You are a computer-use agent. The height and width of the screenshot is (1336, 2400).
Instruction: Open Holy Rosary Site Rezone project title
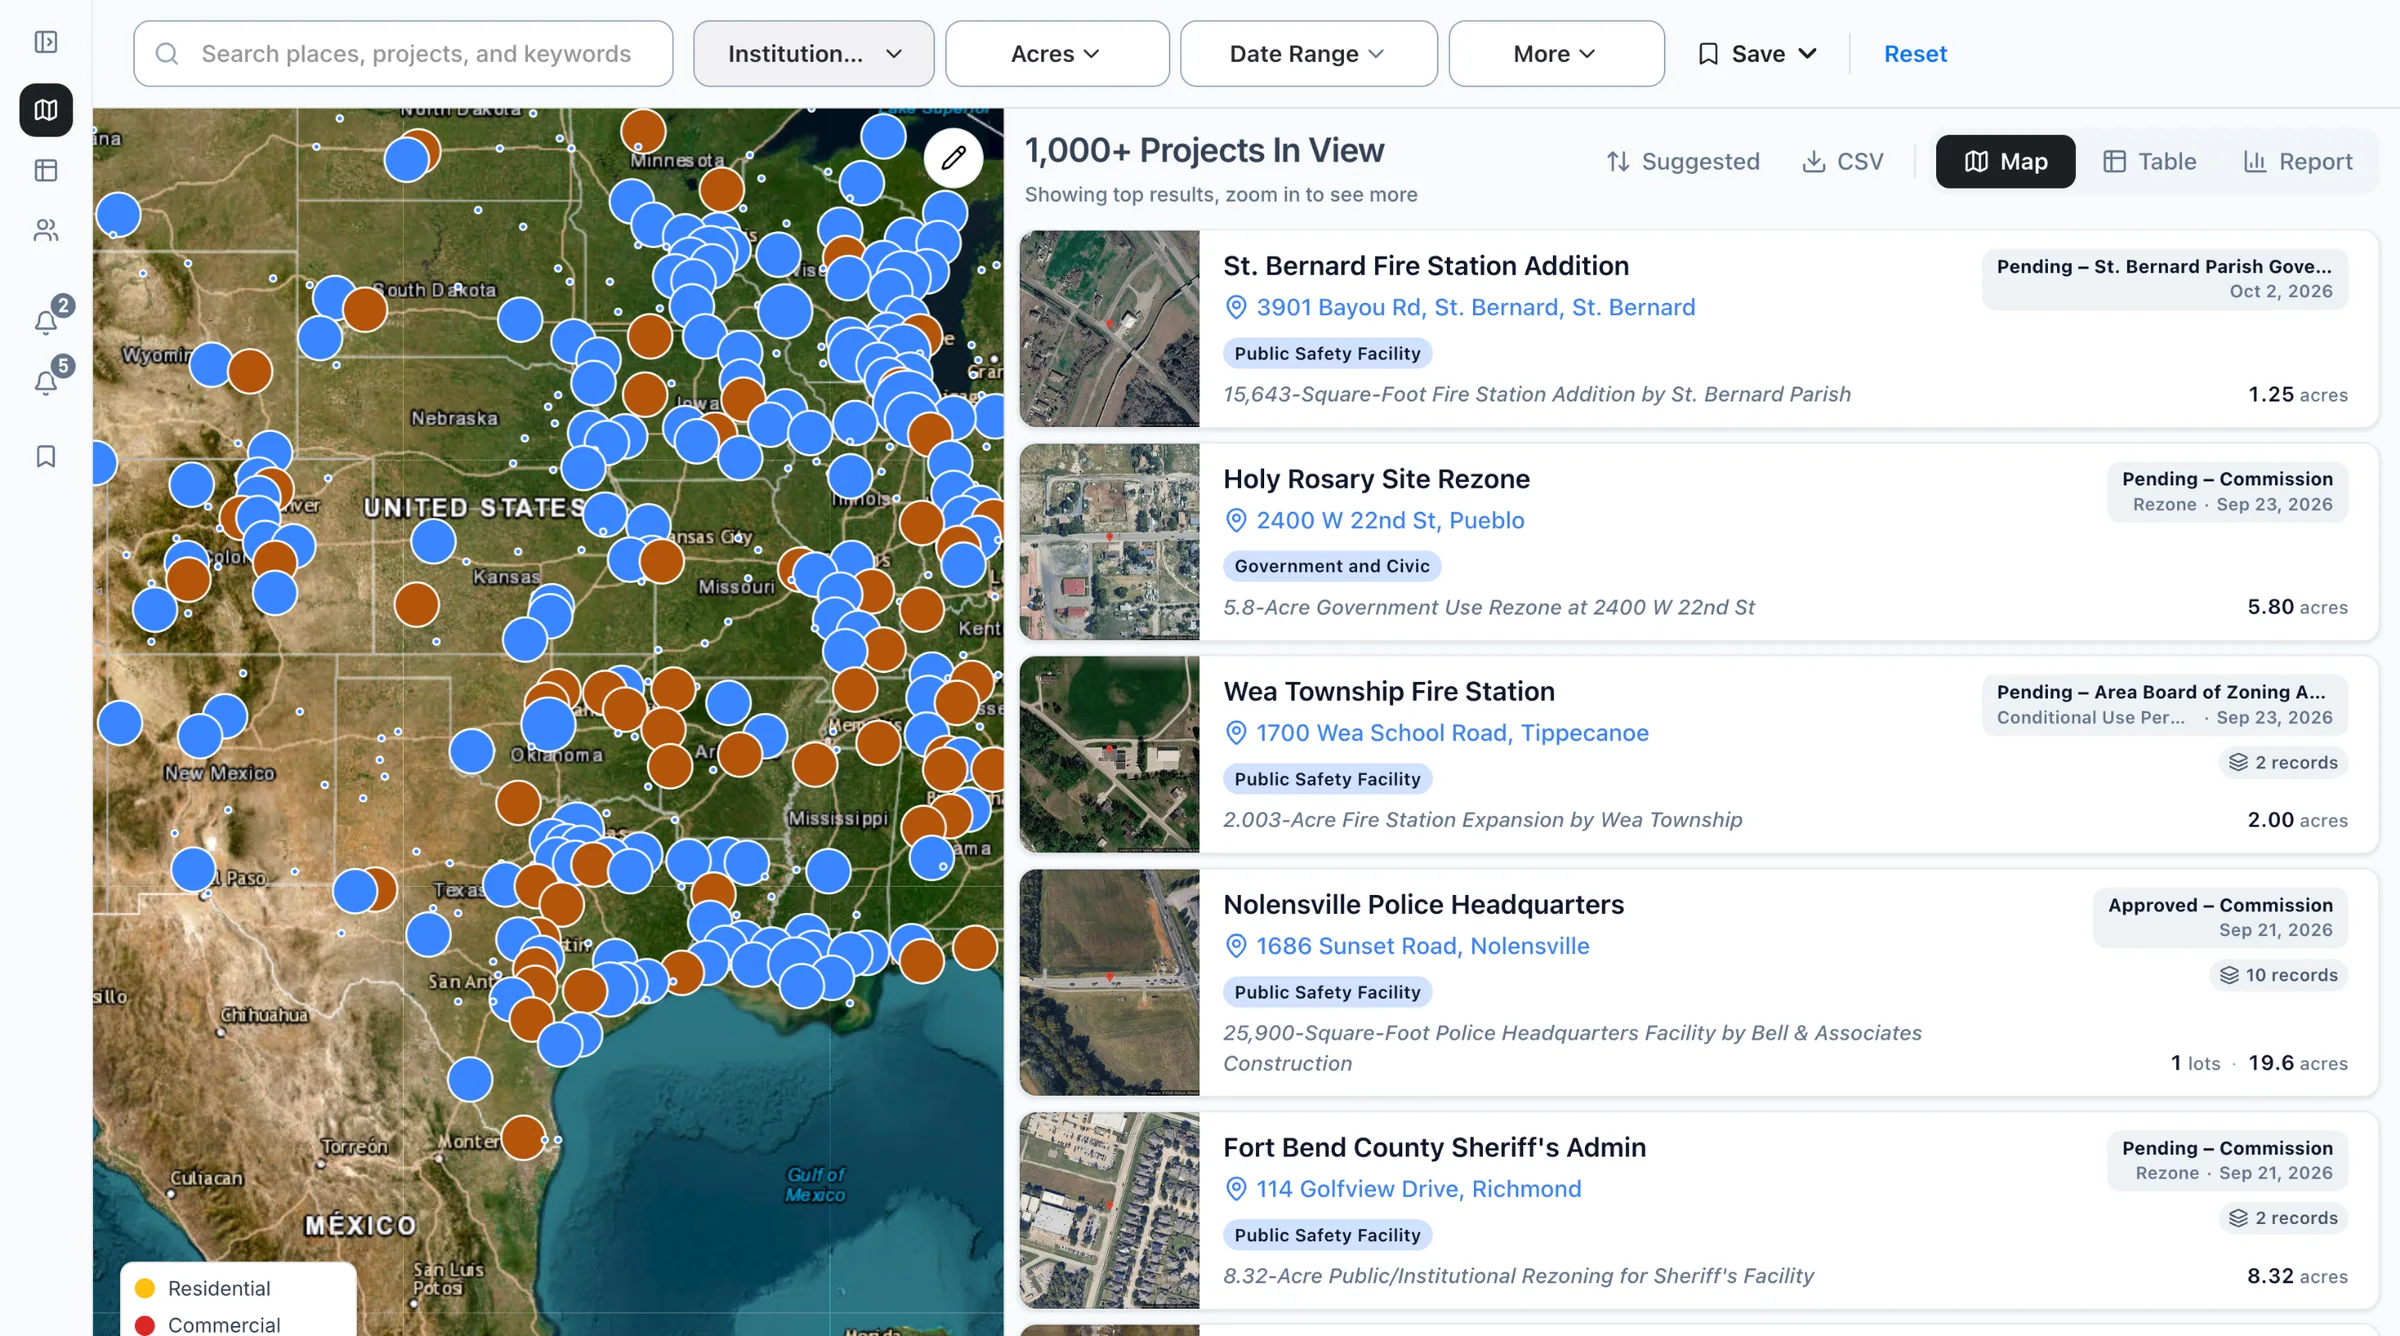click(x=1376, y=479)
